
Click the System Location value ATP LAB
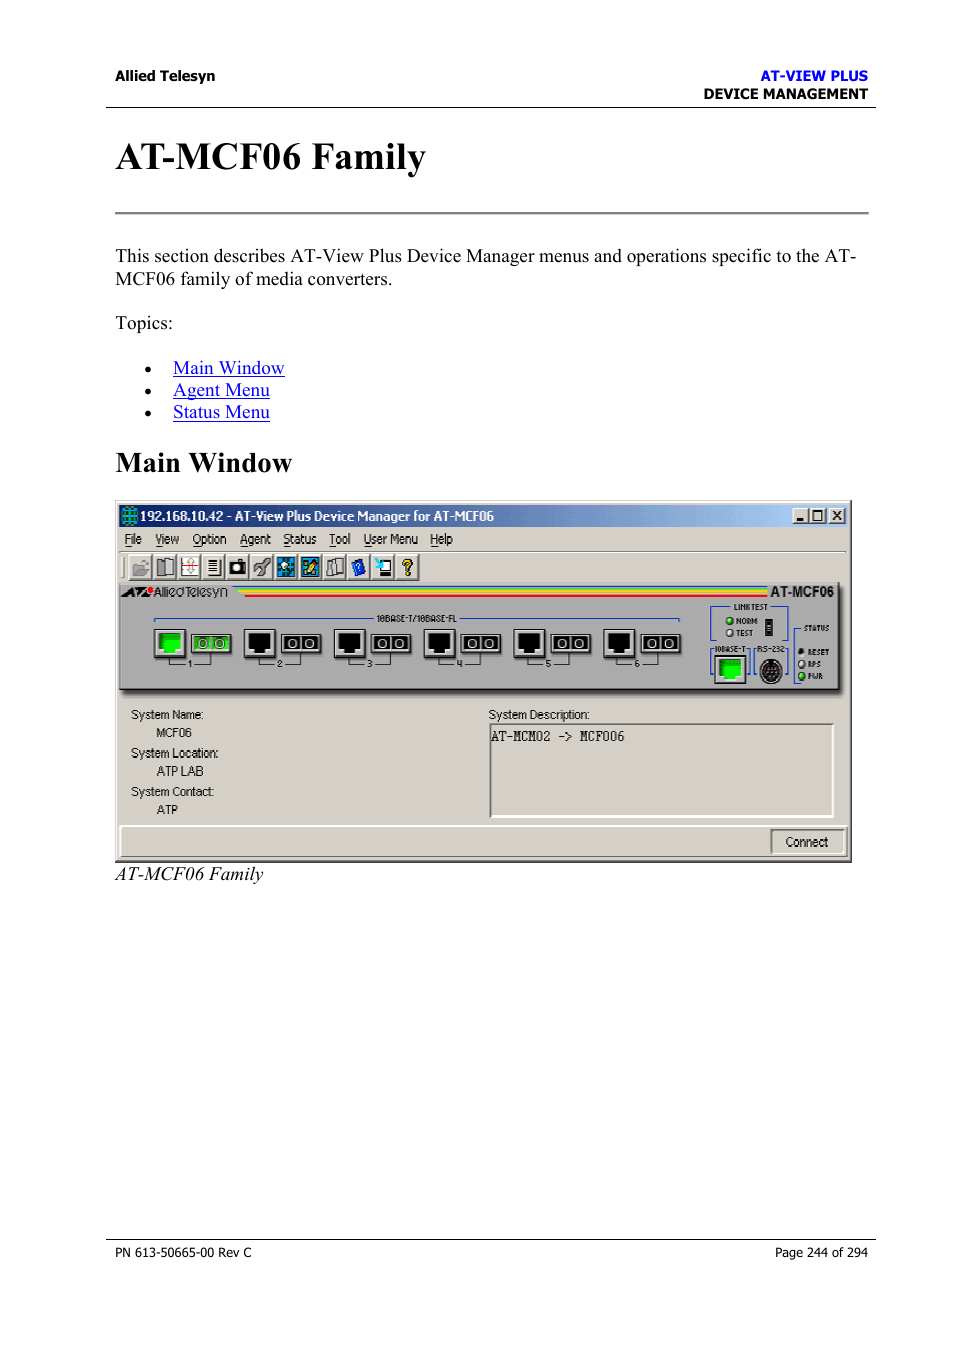pyautogui.click(x=180, y=772)
